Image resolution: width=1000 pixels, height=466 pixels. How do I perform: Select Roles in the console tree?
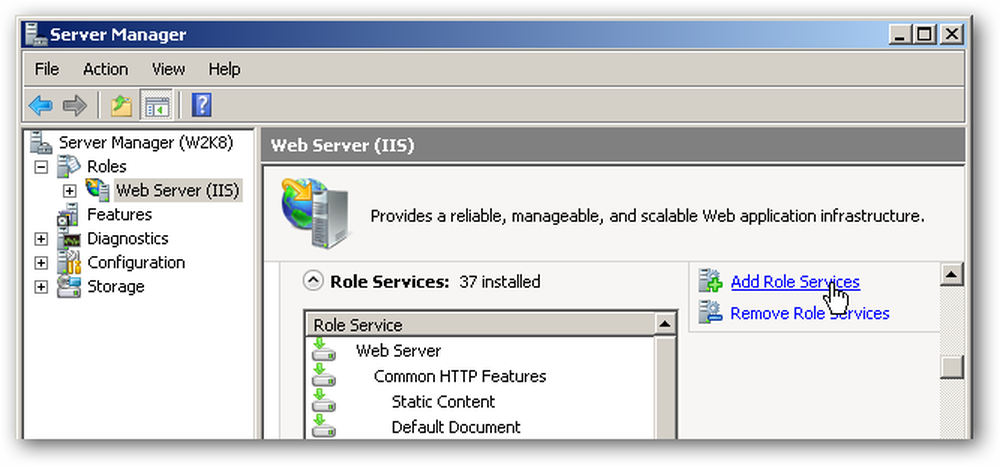pos(107,166)
